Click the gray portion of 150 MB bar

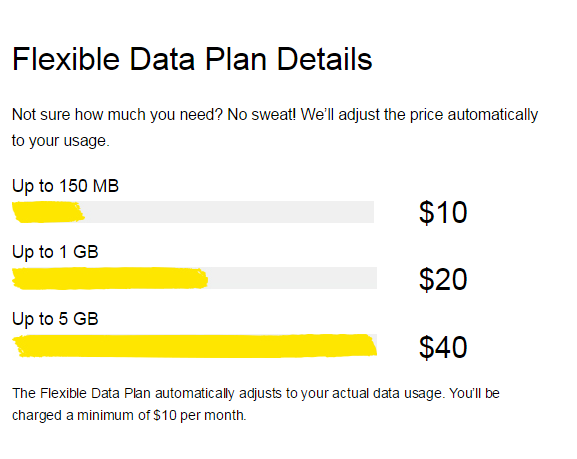(229, 212)
